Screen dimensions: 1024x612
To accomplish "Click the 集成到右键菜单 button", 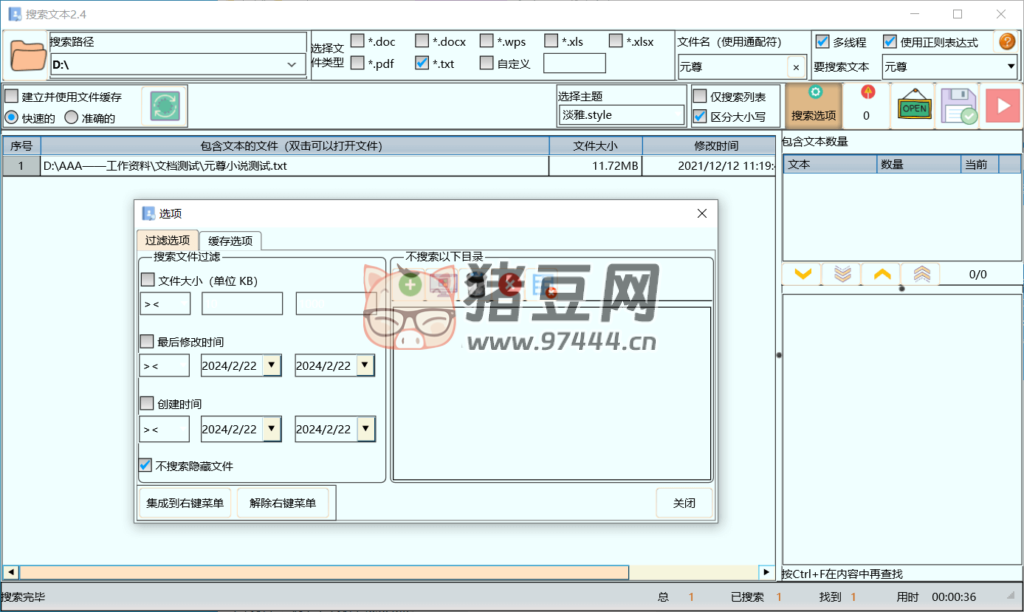I will pos(185,503).
